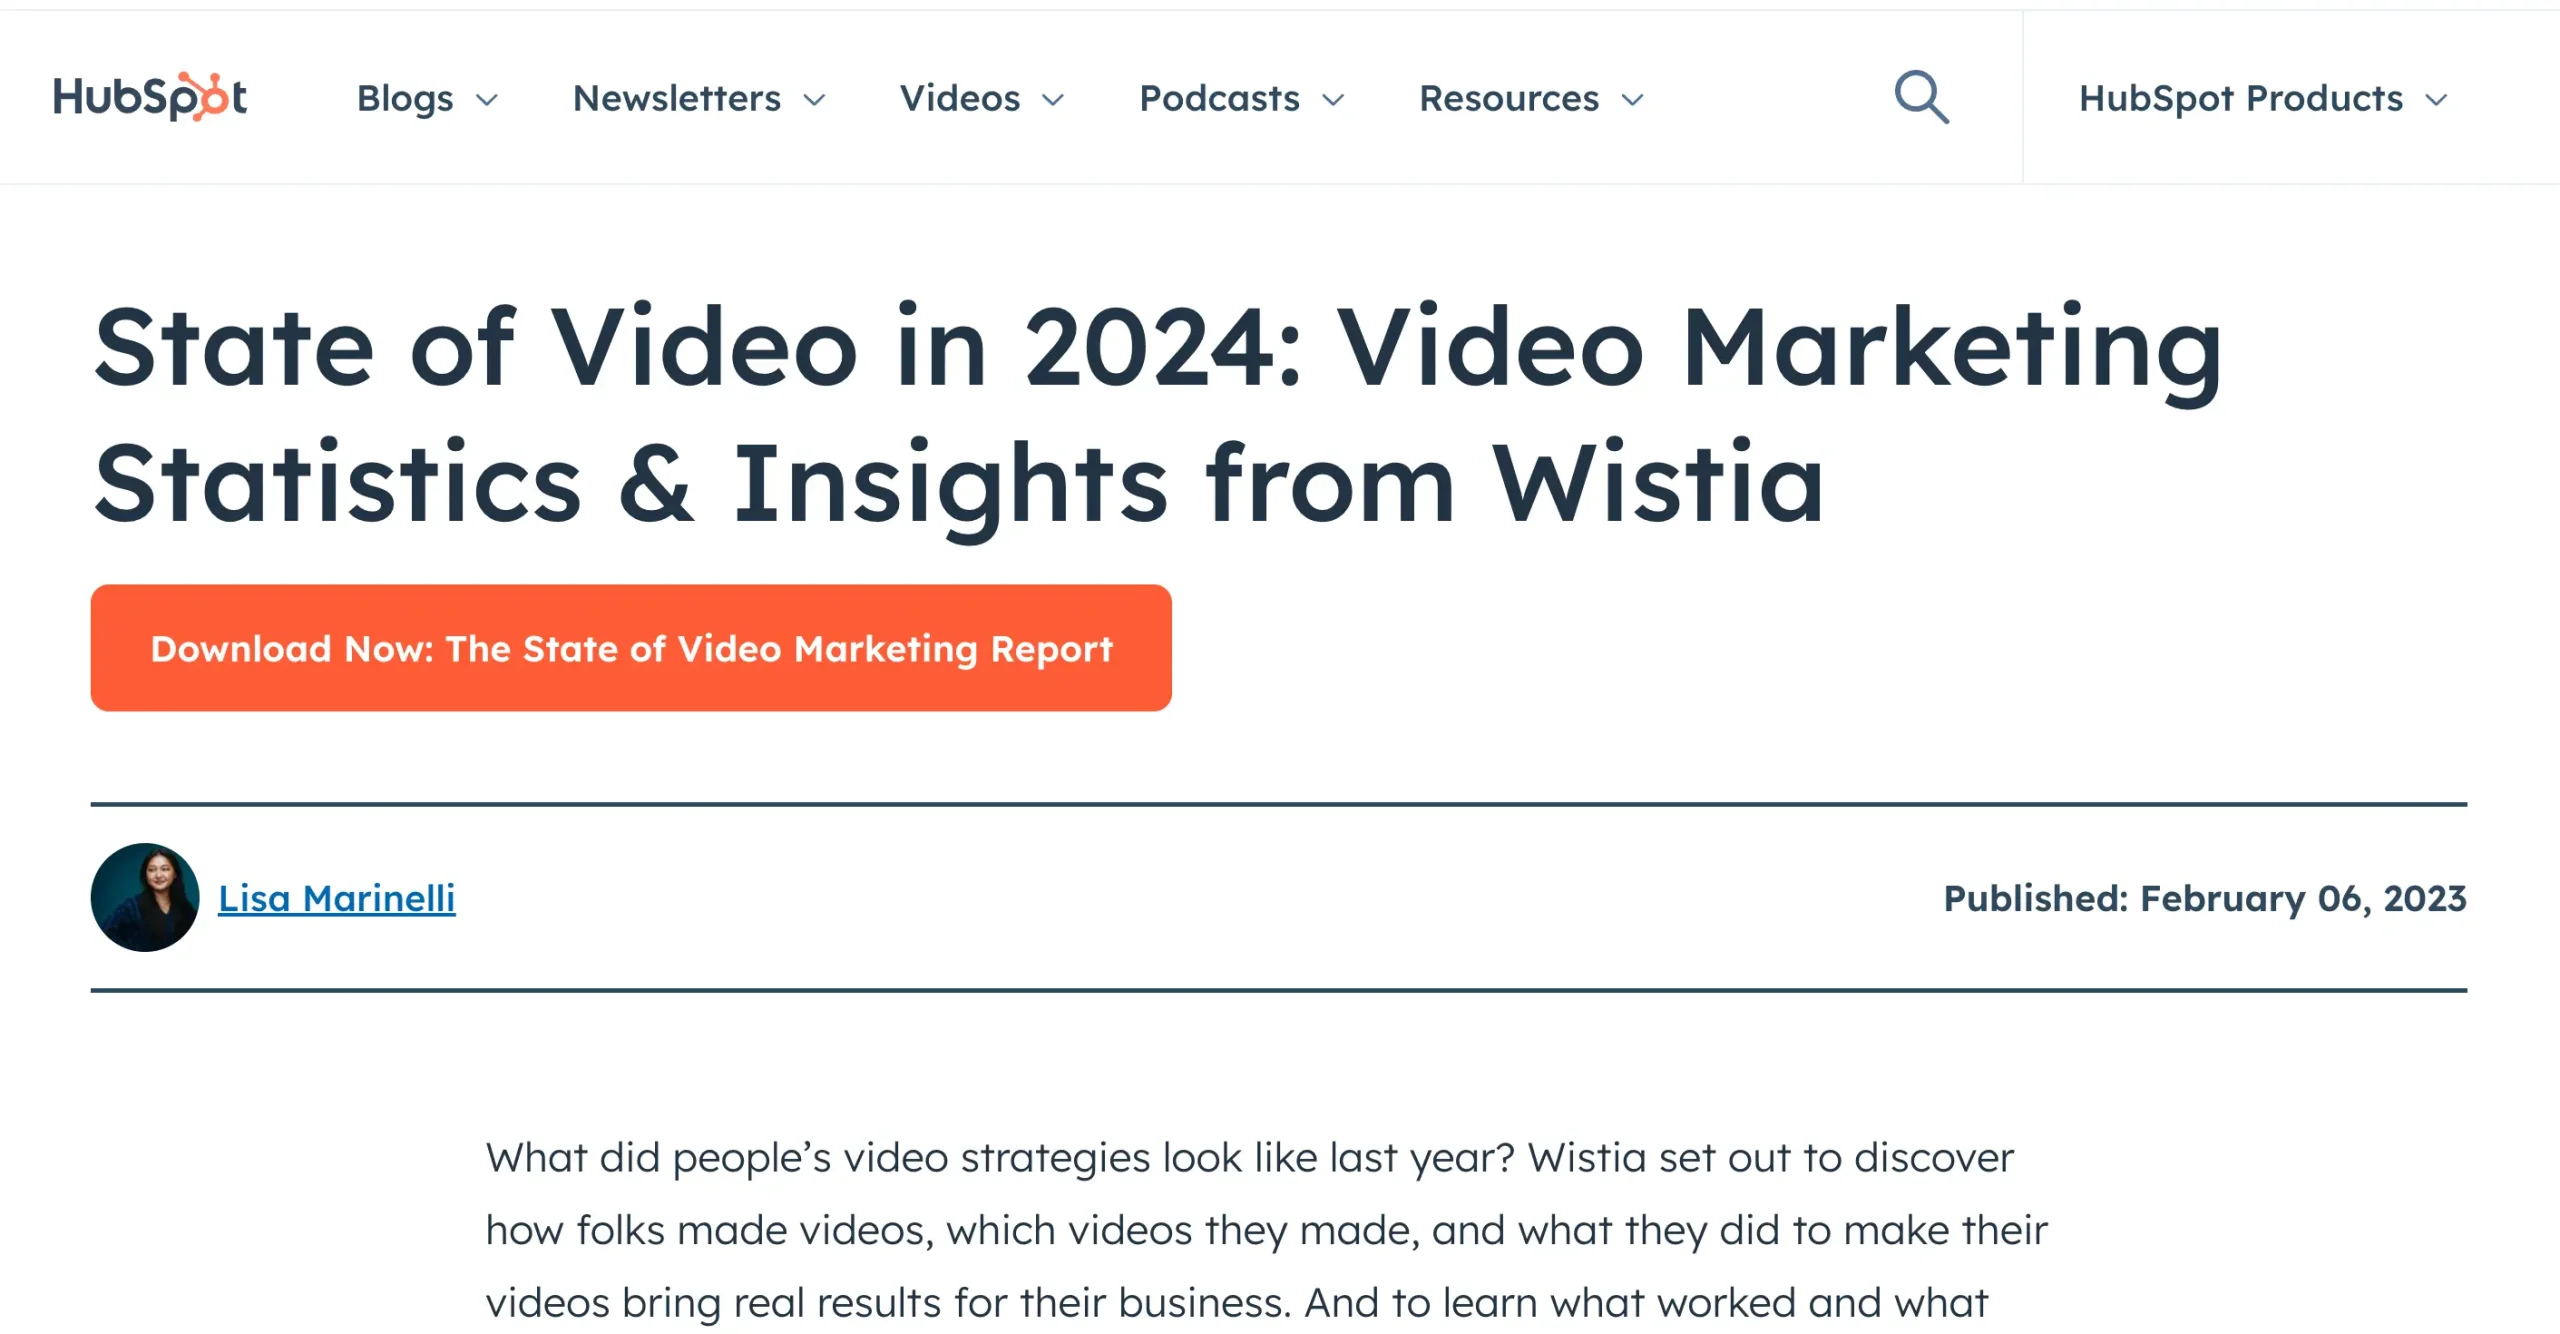This screenshot has height=1334, width=2560.
Task: Click Lisa Marinelli's author avatar
Action: [x=145, y=897]
